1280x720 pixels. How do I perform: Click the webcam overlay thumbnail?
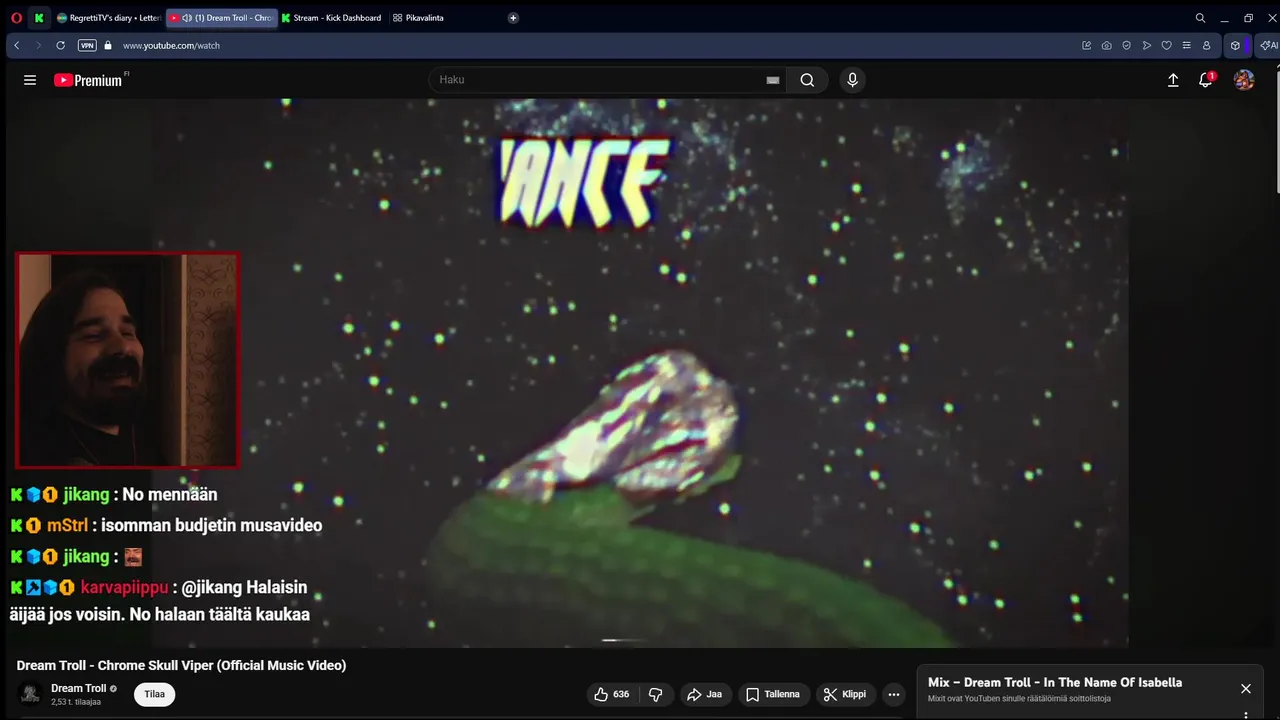tap(127, 360)
